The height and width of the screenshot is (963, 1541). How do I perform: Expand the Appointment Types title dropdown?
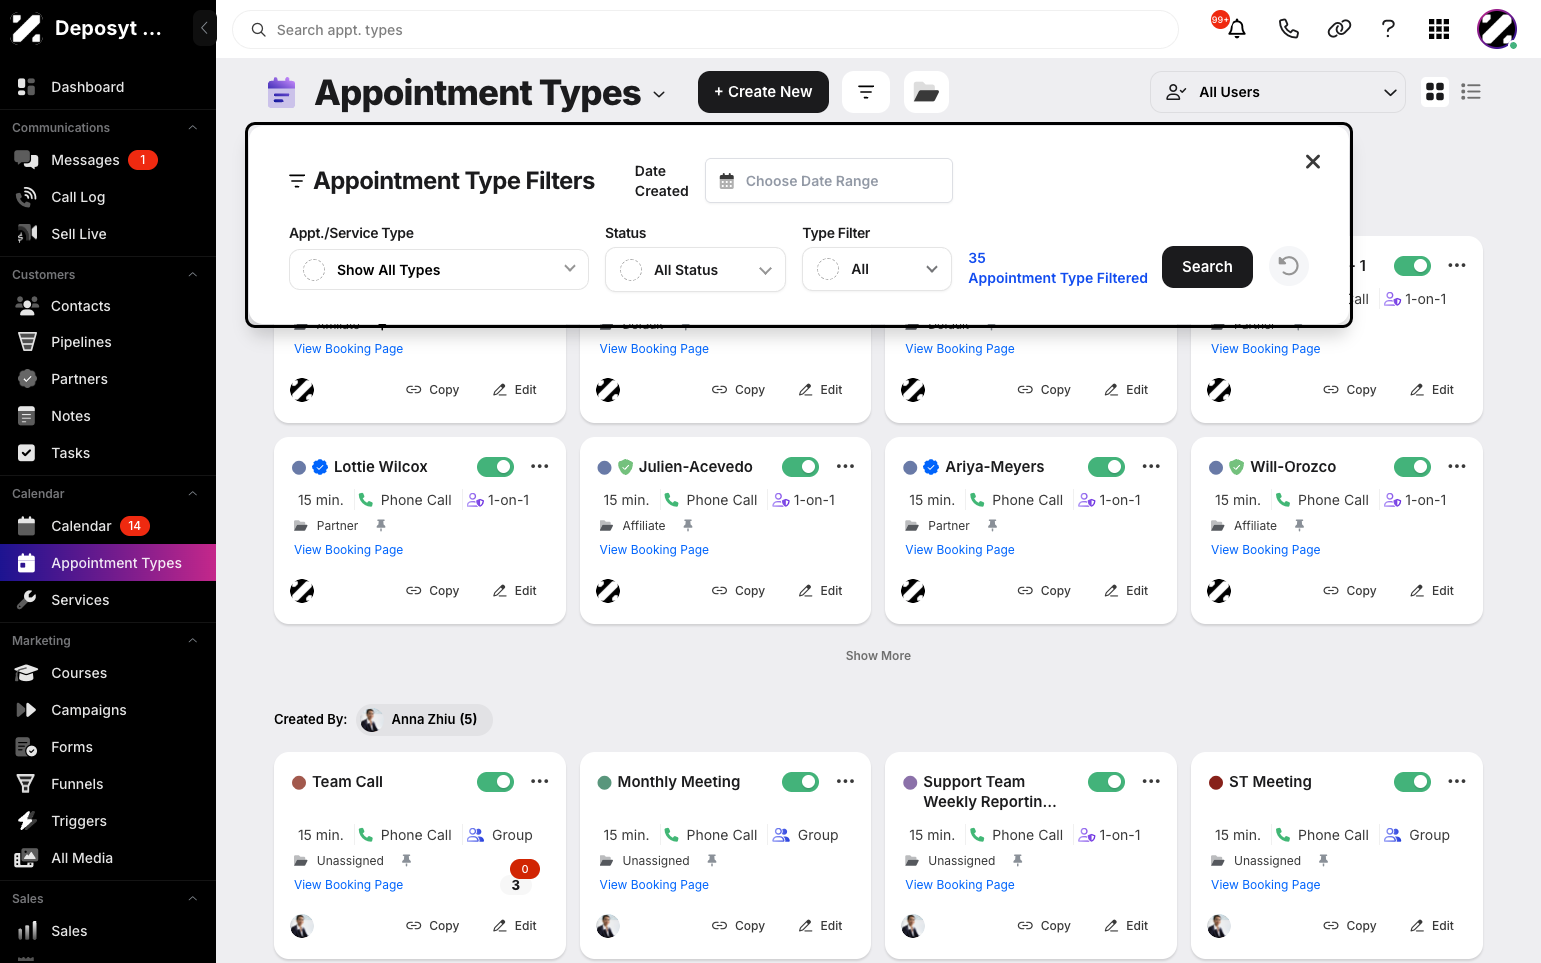tap(659, 94)
